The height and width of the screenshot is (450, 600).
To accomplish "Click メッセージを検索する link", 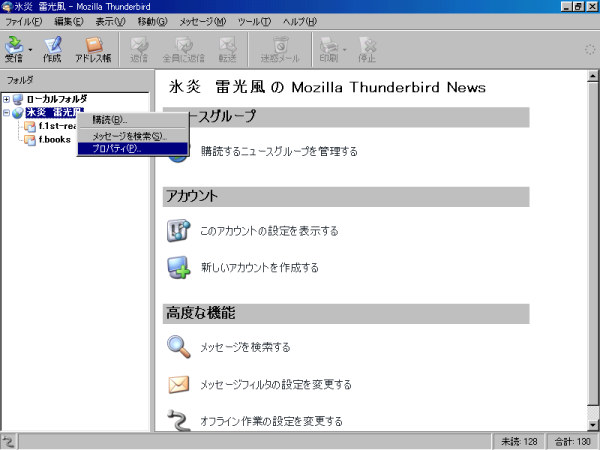I will [245, 347].
